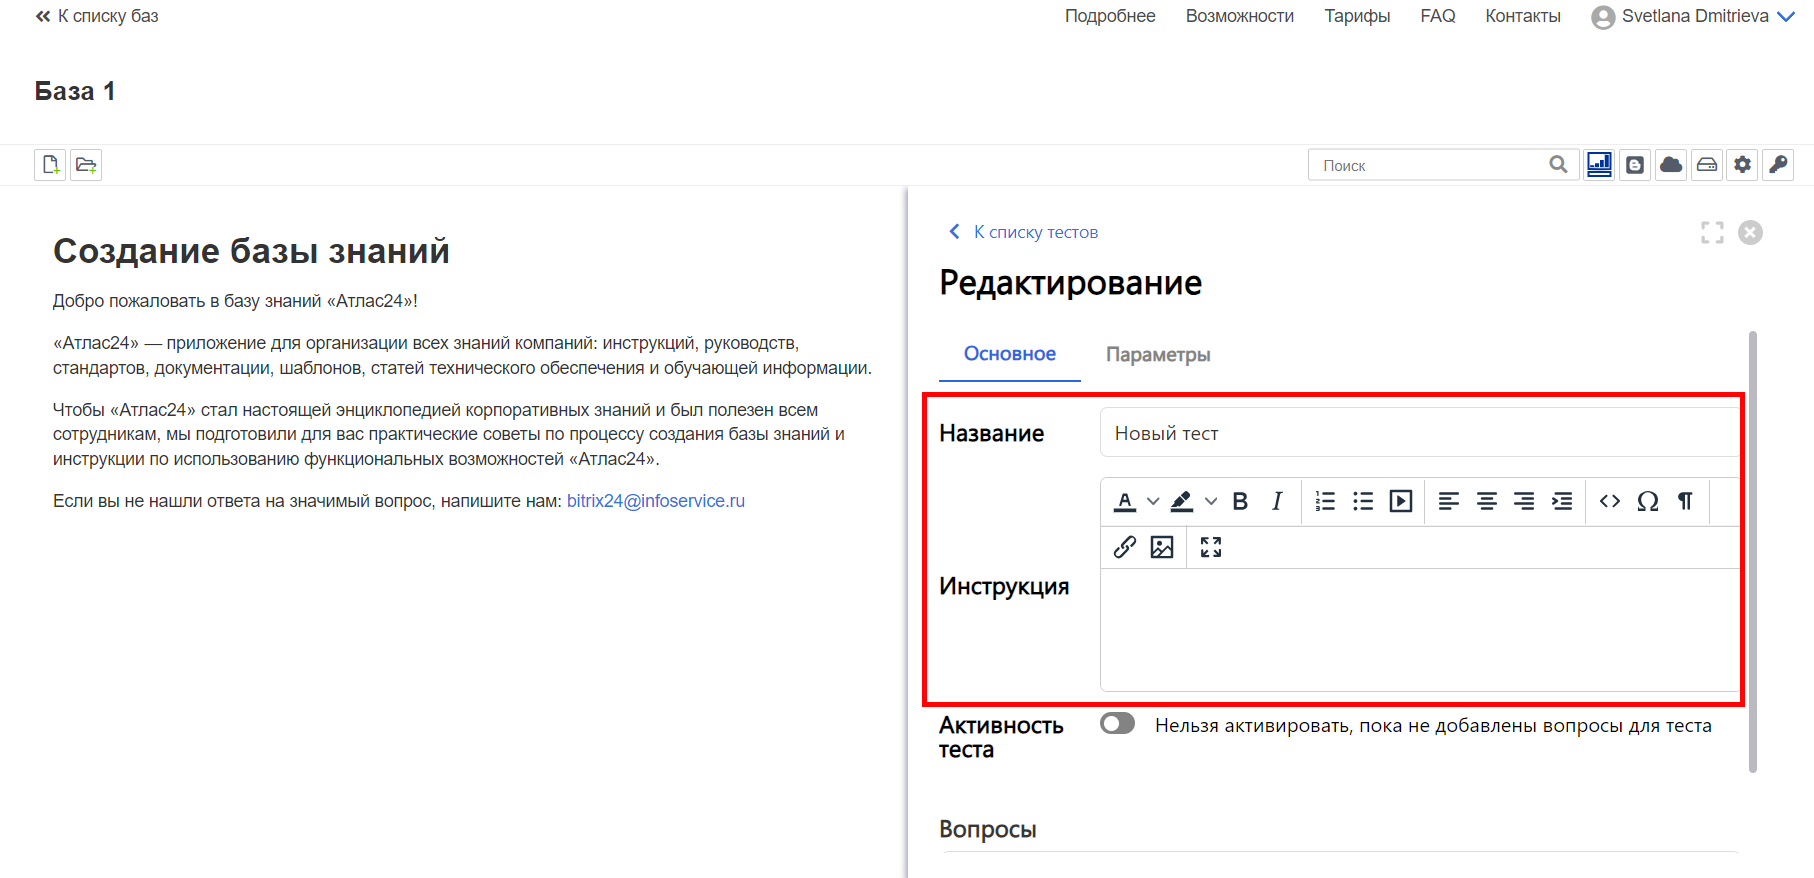Open settings gear icon in toolbar
Viewport: 1814px width, 878px height.
[x=1743, y=165]
